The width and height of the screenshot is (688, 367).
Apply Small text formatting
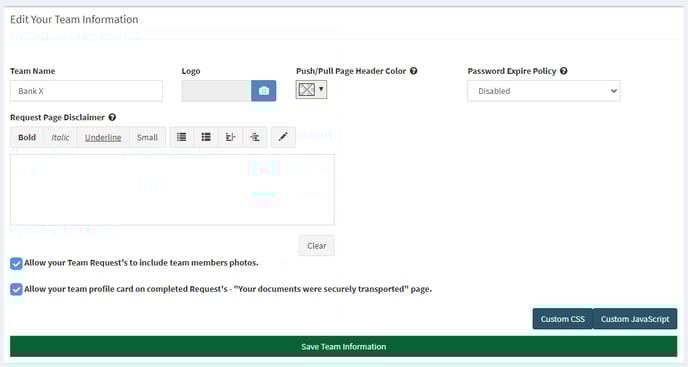click(x=147, y=137)
